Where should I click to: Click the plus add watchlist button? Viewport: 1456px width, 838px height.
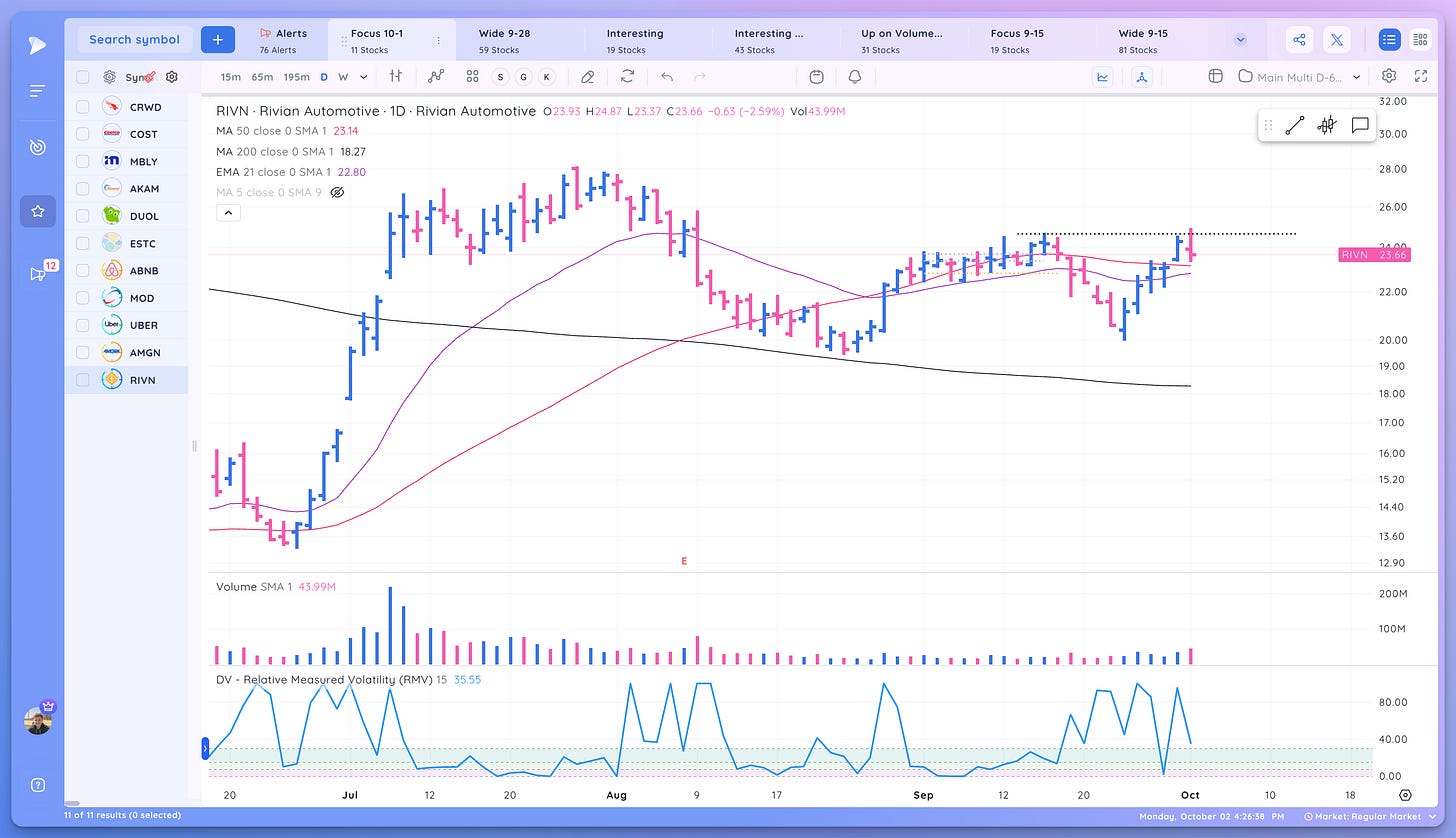click(217, 39)
